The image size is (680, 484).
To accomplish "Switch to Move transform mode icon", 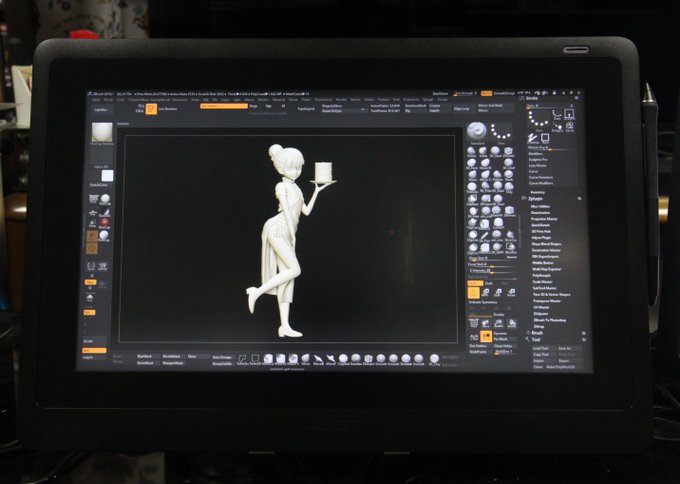I will pyautogui.click(x=486, y=292).
